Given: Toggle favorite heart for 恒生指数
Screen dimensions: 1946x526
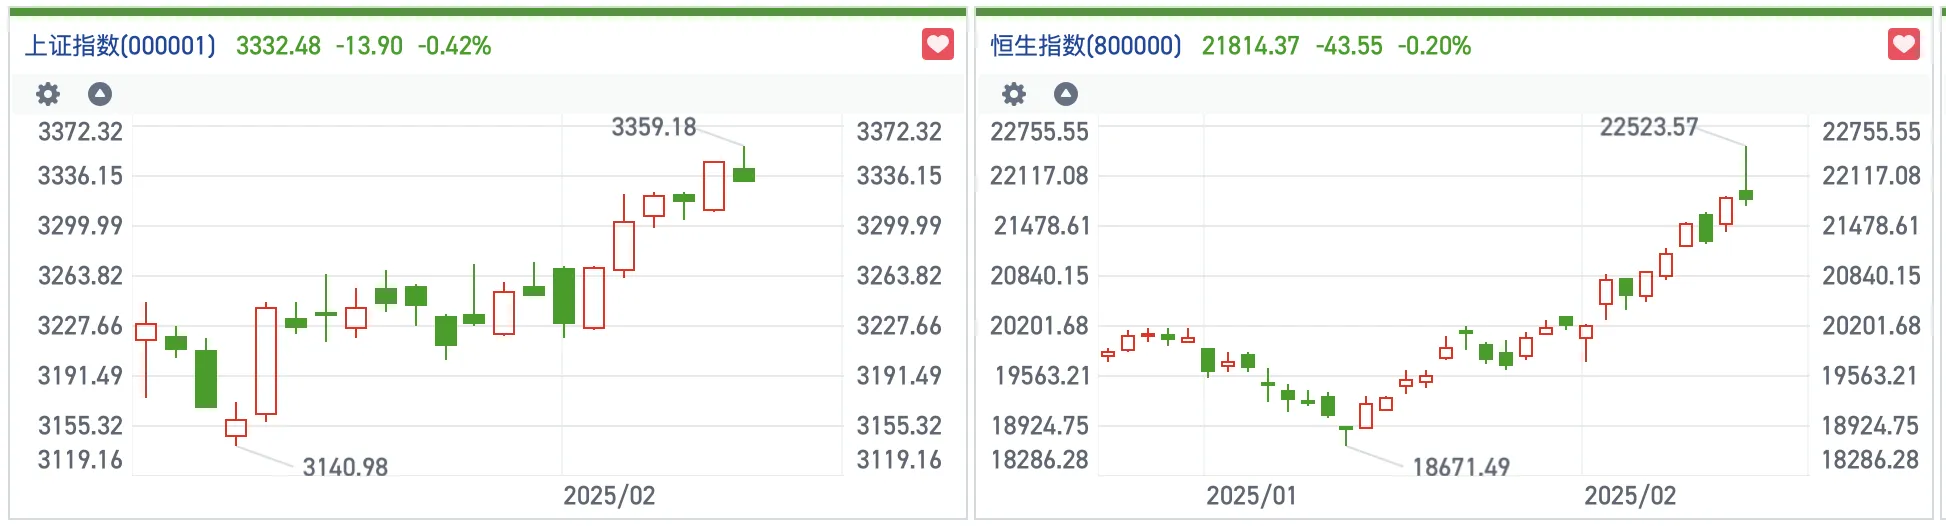Looking at the screenshot, I should tap(1903, 45).
